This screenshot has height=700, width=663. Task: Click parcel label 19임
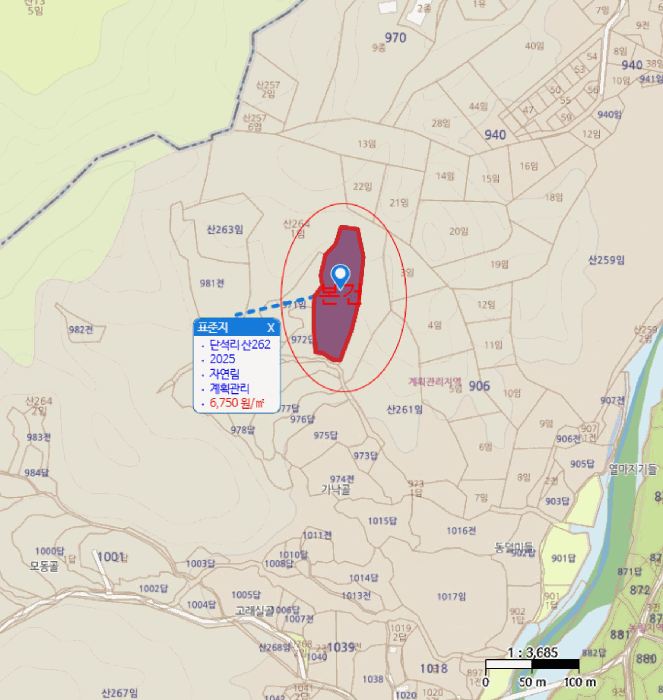point(500,265)
